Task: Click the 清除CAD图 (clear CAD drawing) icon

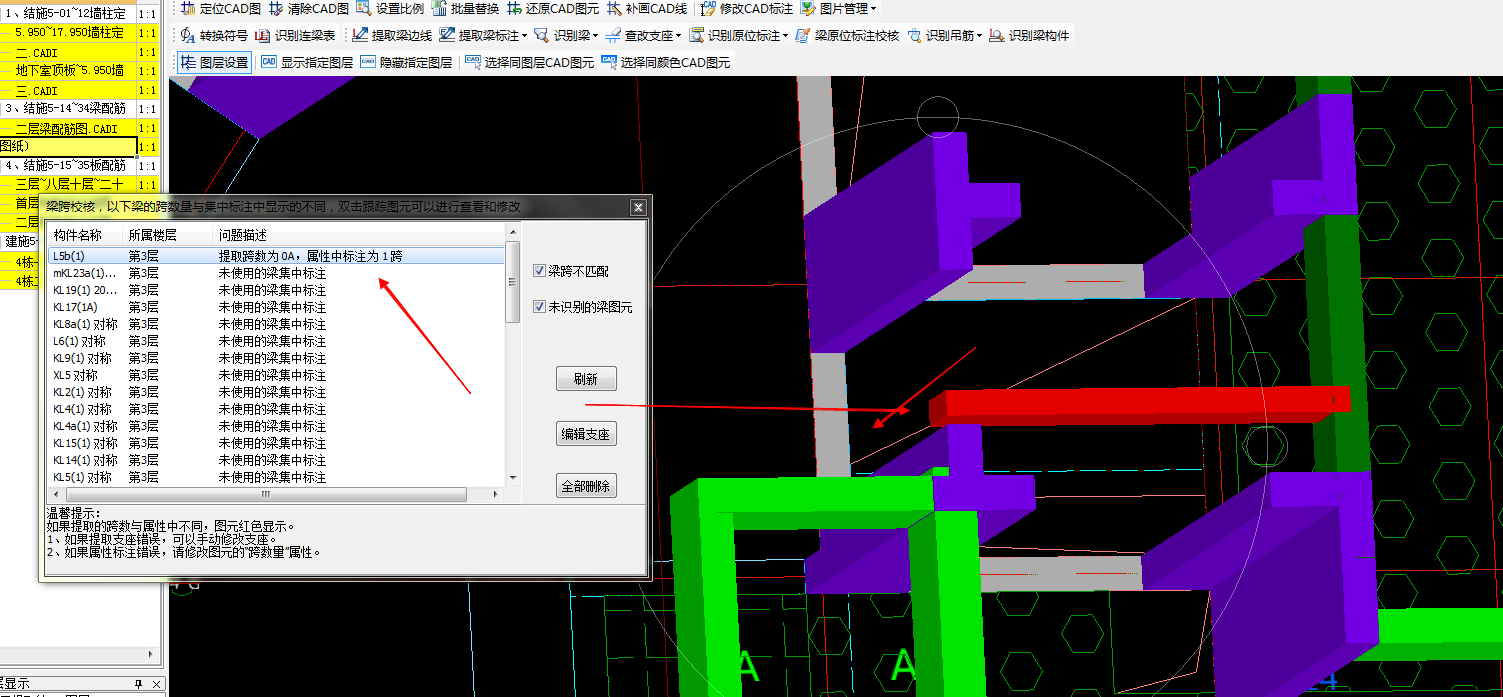Action: point(277,9)
